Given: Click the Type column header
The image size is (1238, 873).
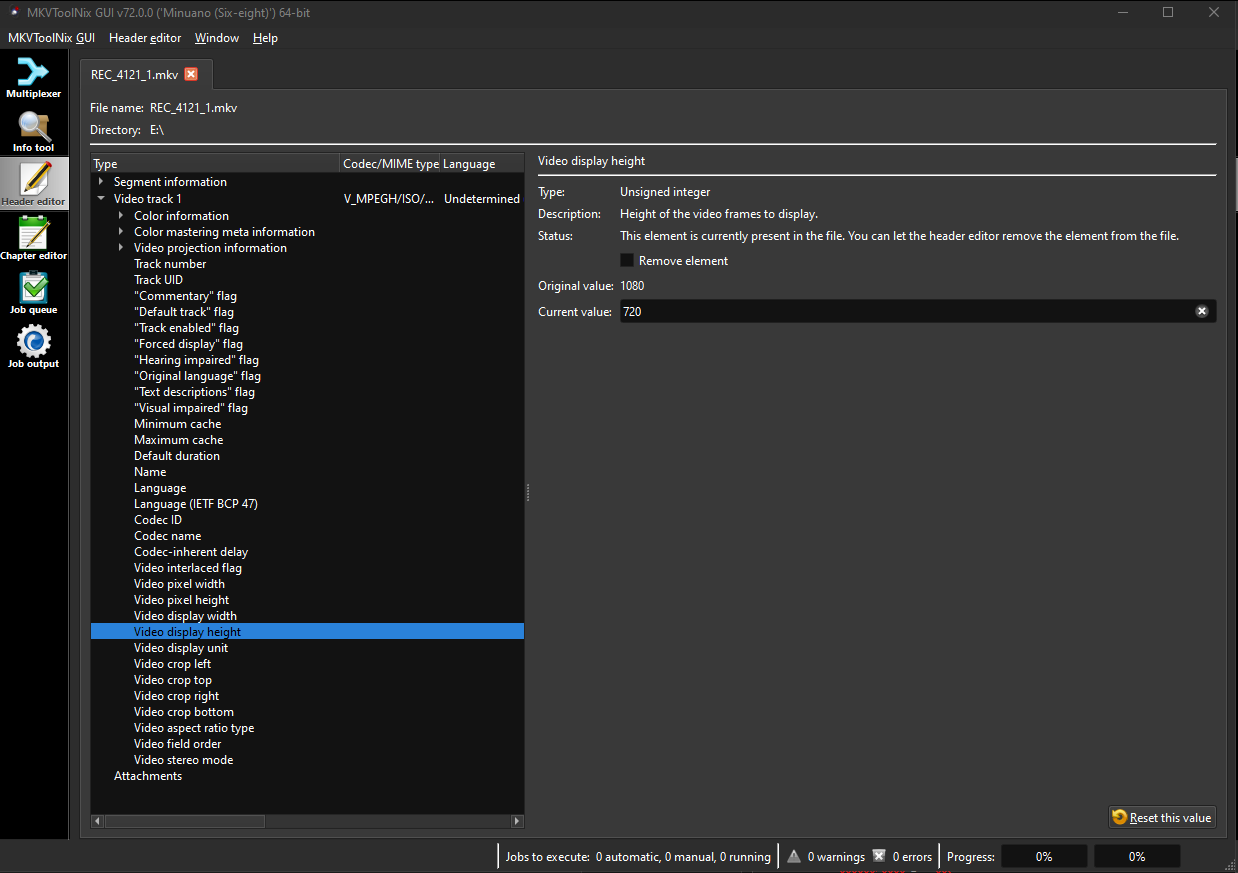Looking at the screenshot, I should 215,164.
